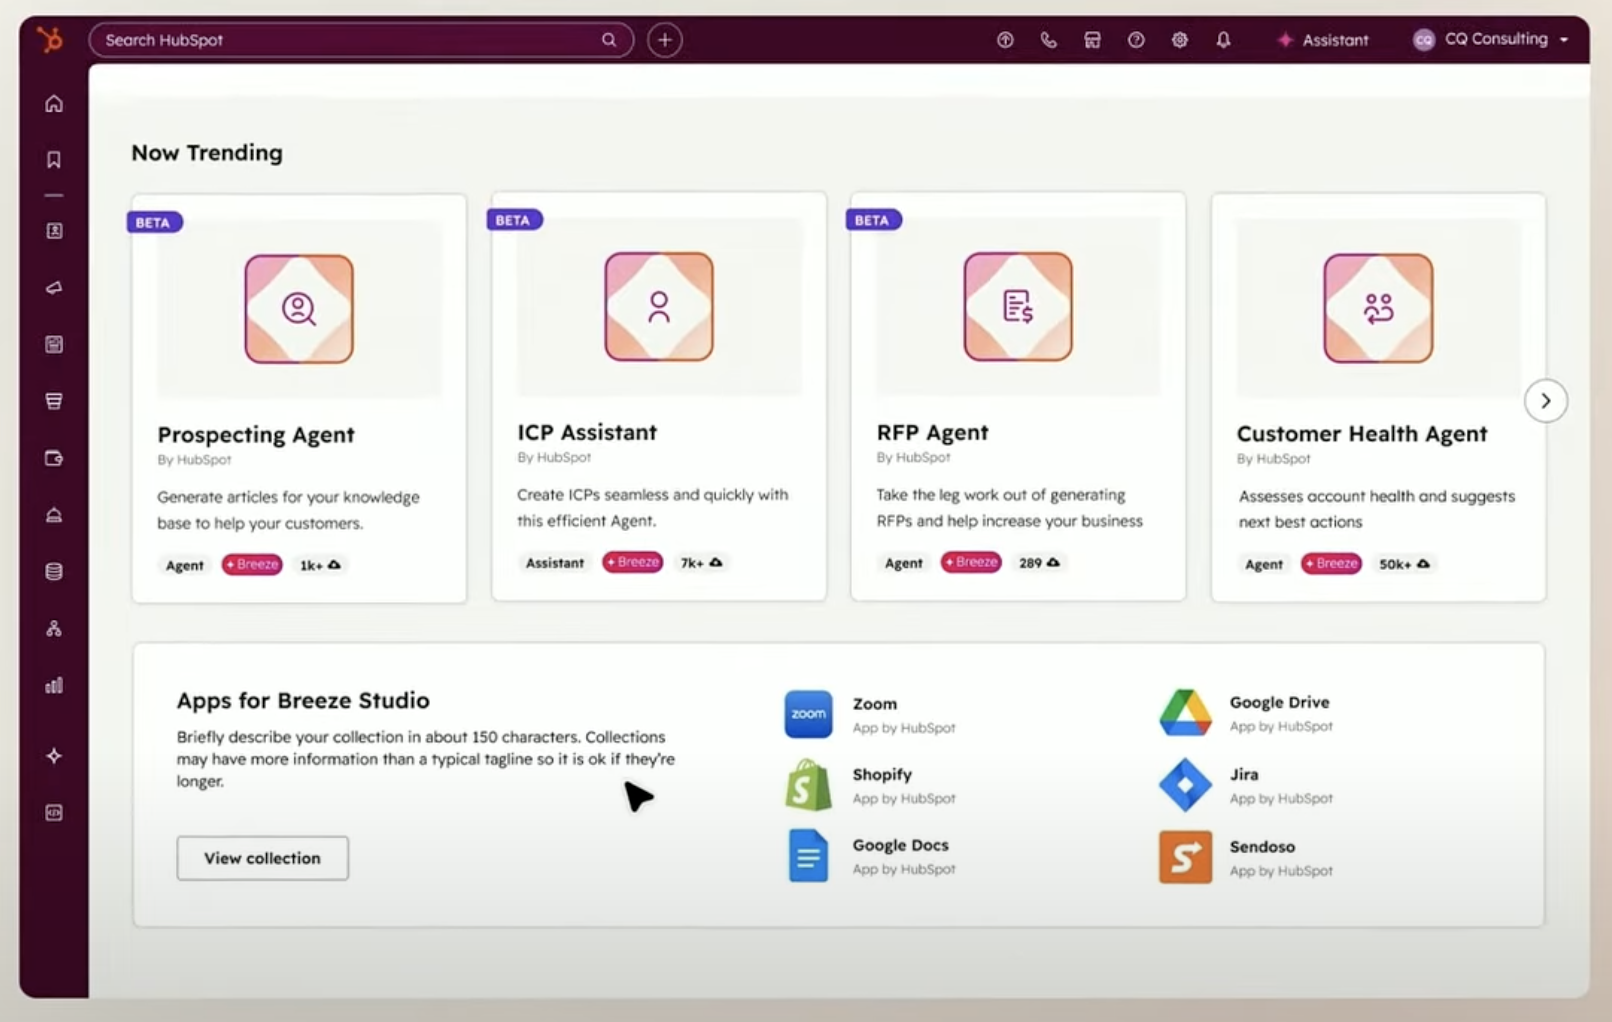Open the Zoom app name link
This screenshot has width=1612, height=1022.
(875, 704)
